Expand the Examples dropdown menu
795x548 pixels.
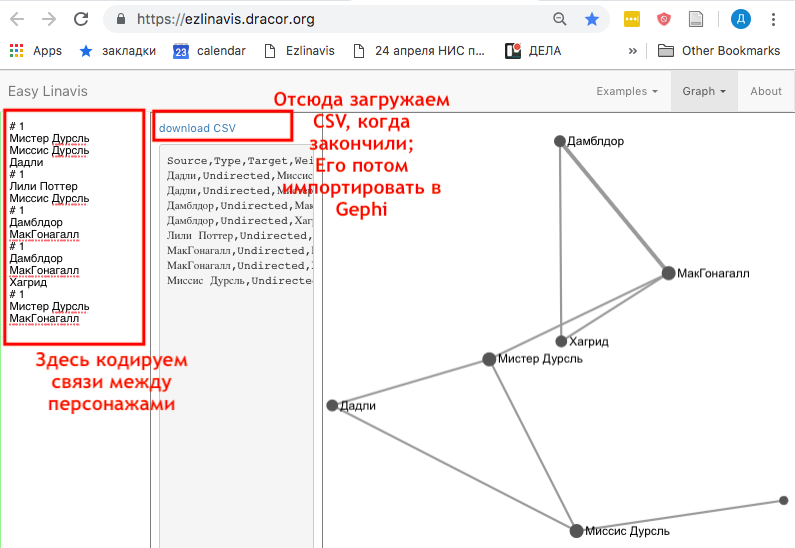pyautogui.click(x=626, y=91)
